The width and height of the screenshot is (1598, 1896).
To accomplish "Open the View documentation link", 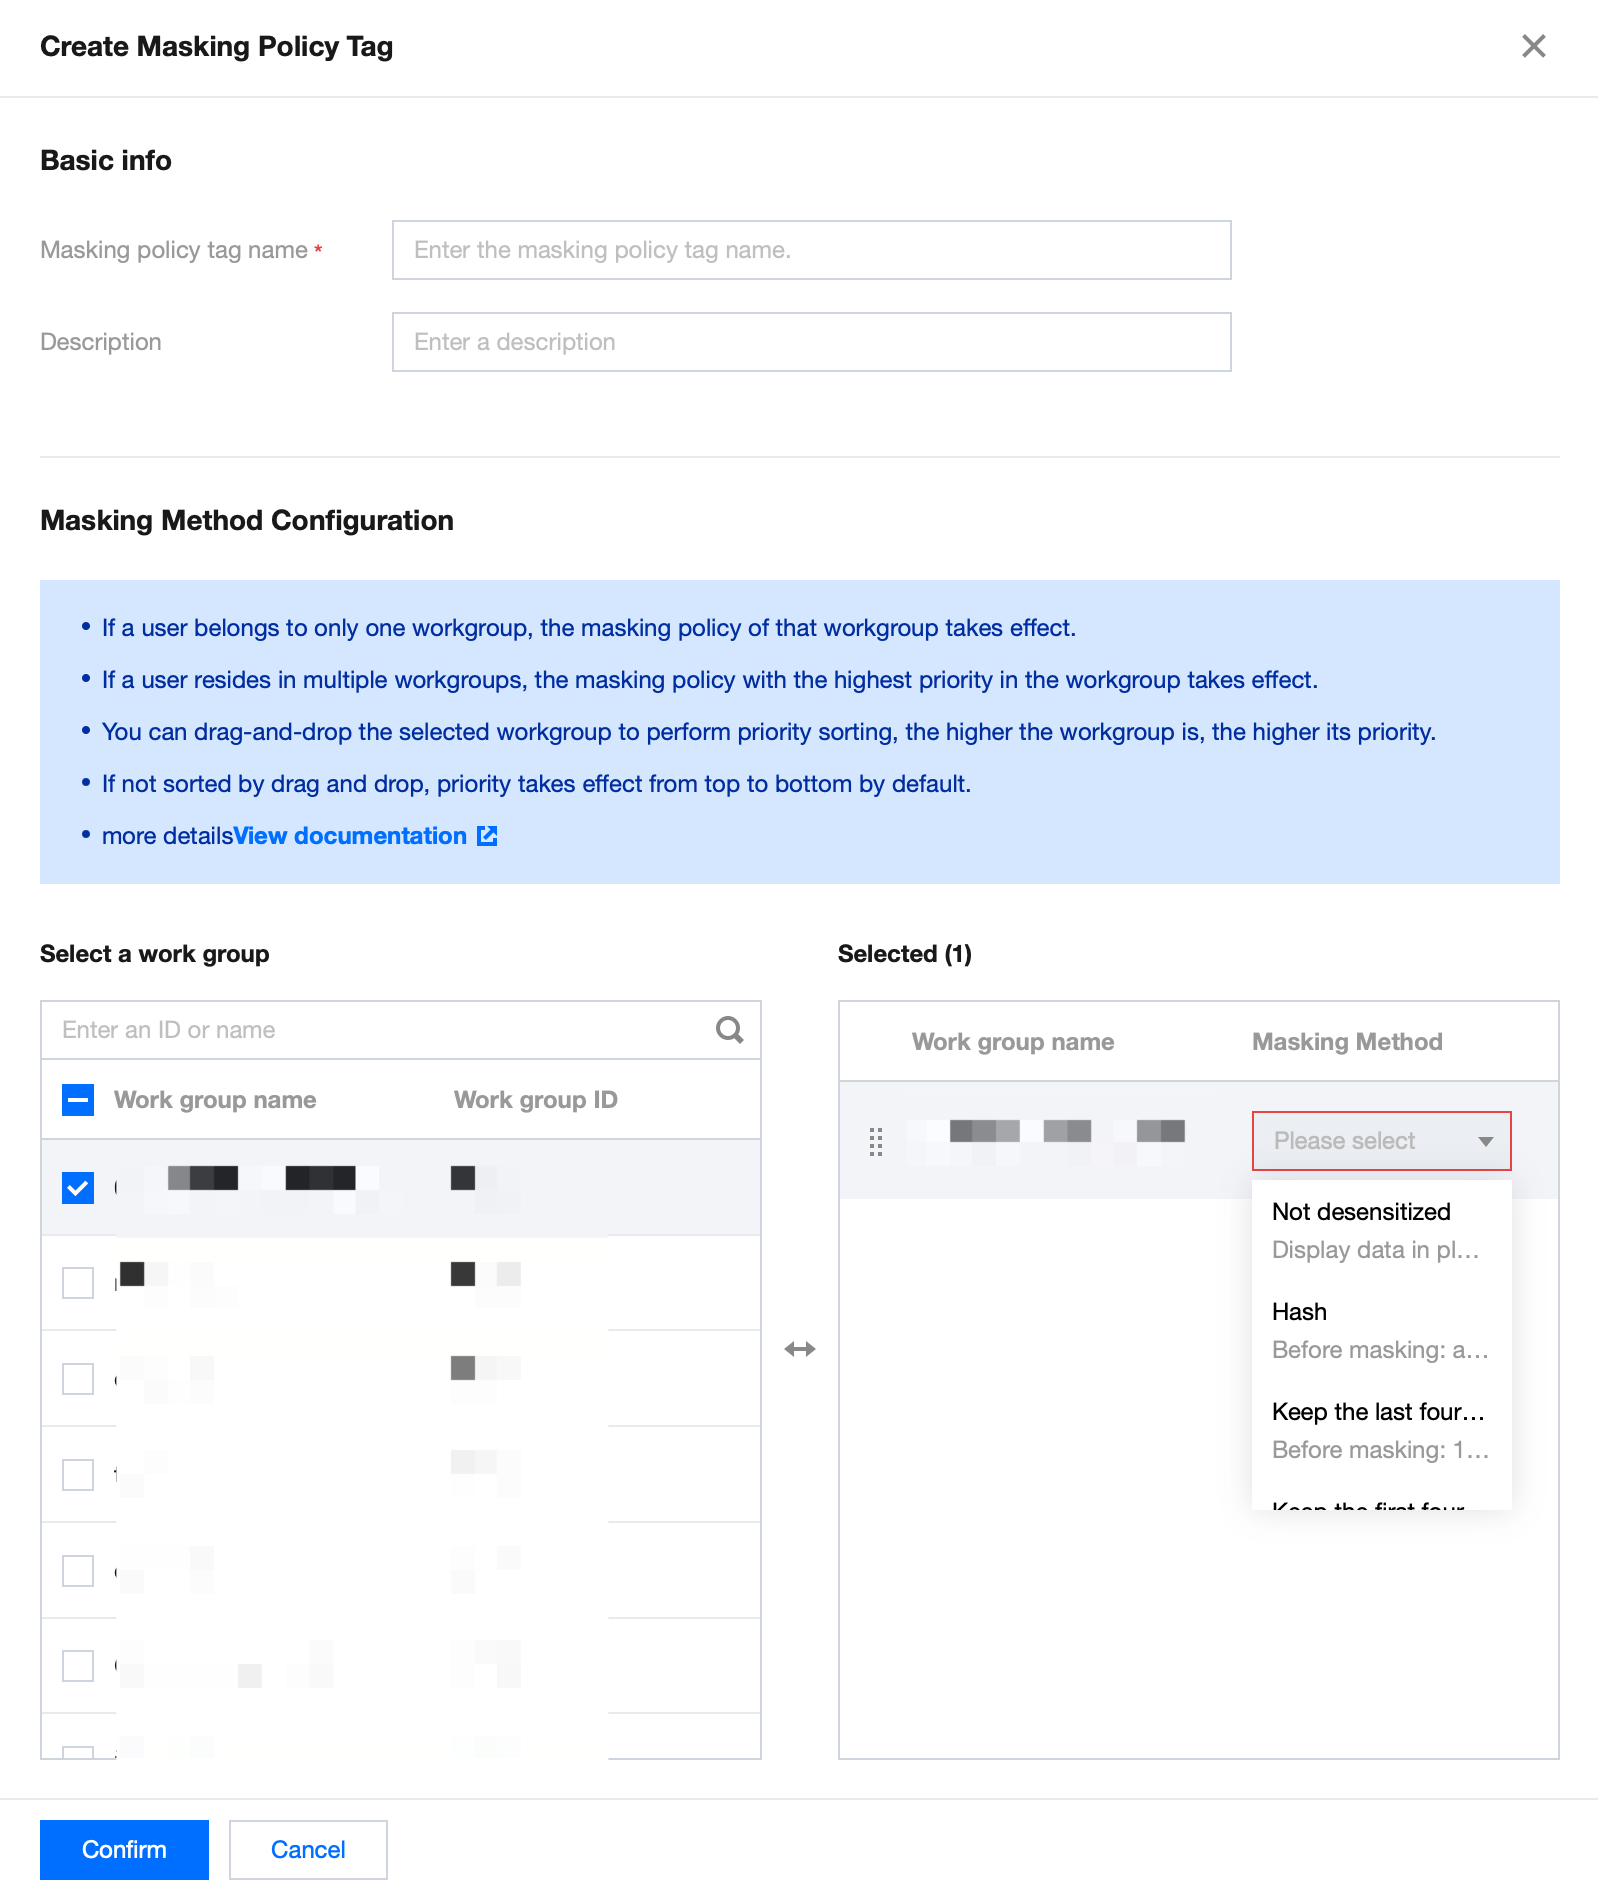I will (x=350, y=836).
